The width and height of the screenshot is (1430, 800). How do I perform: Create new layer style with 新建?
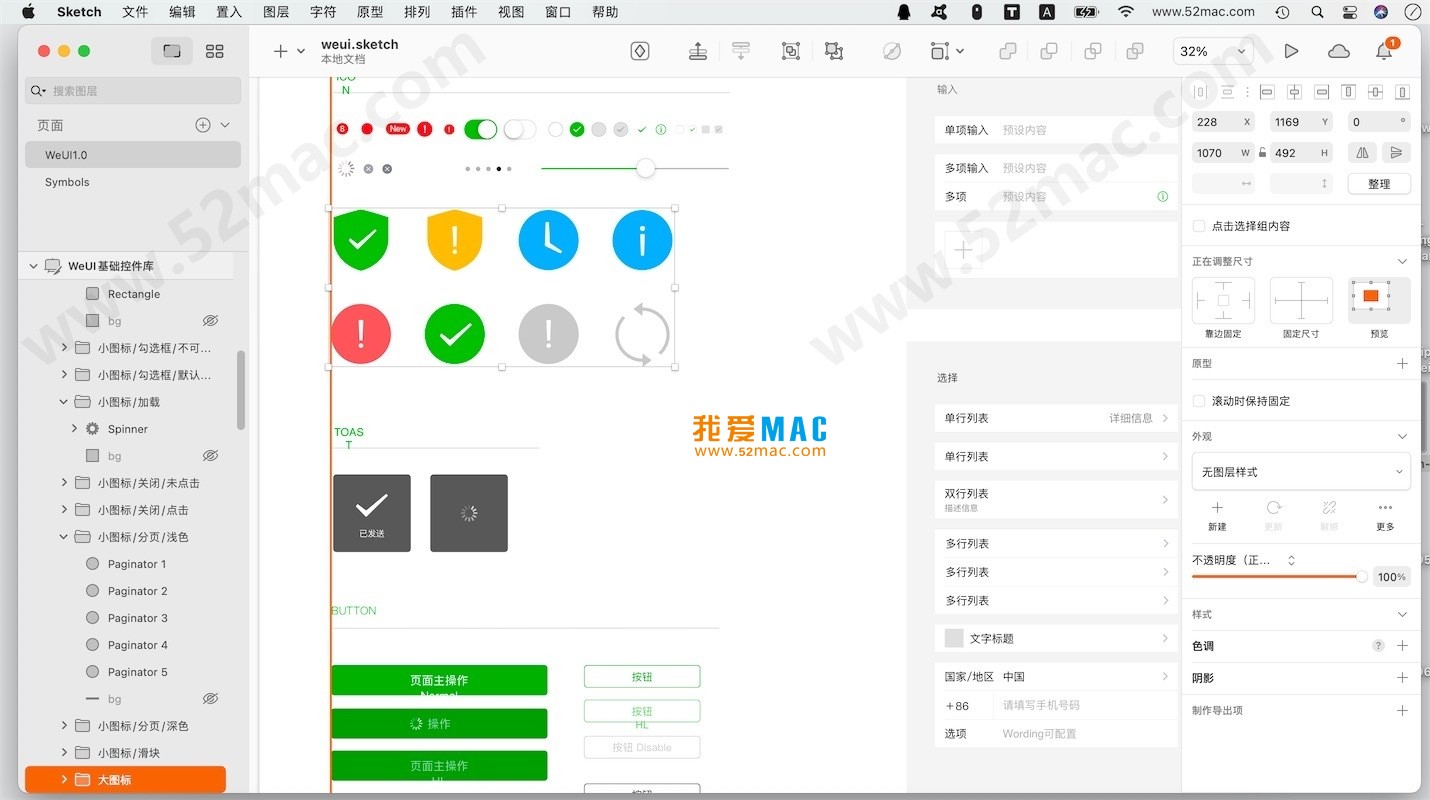point(1217,516)
